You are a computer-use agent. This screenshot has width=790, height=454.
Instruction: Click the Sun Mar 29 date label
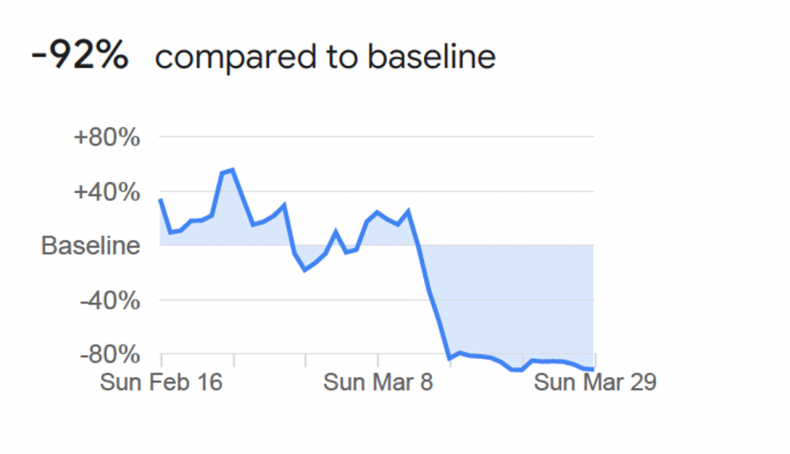point(595,382)
